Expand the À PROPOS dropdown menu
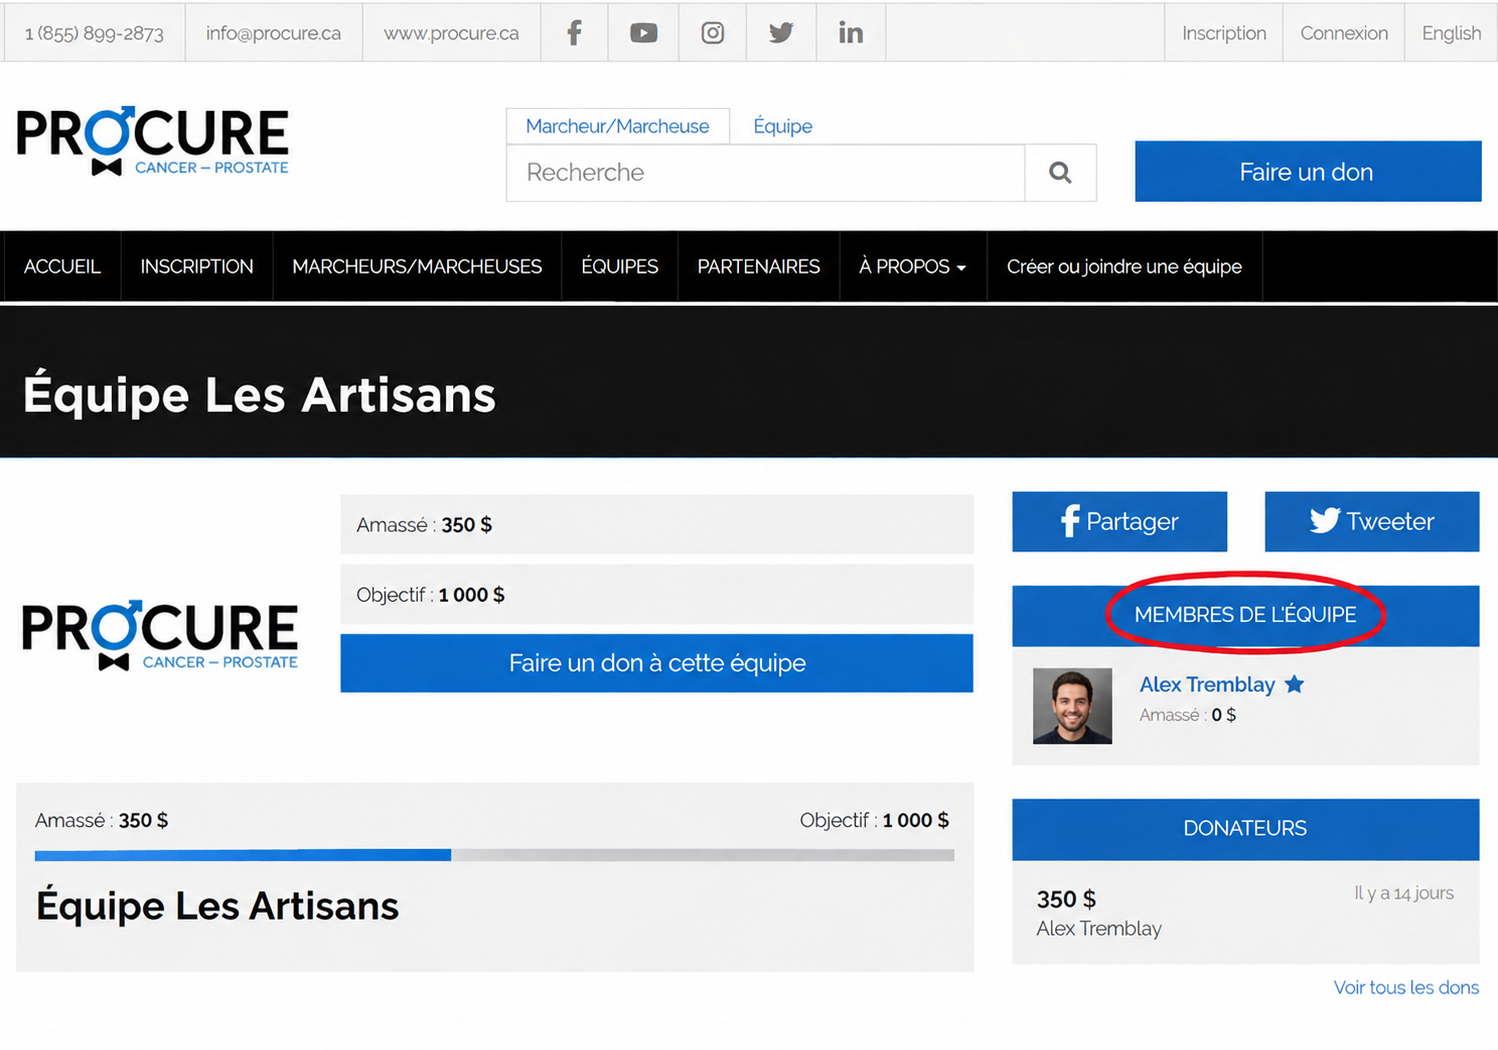 pos(912,267)
